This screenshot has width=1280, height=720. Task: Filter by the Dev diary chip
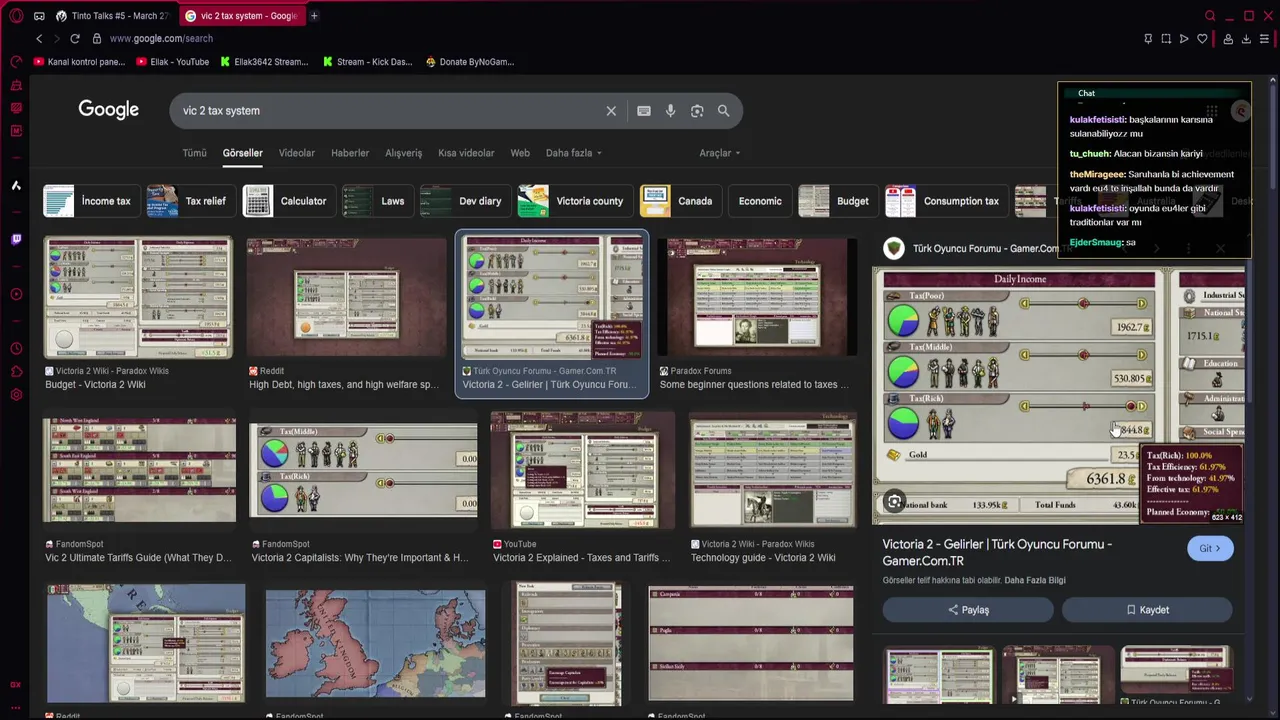tap(464, 201)
